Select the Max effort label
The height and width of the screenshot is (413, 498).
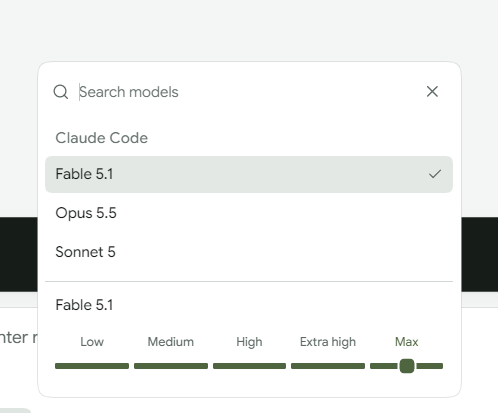point(407,342)
